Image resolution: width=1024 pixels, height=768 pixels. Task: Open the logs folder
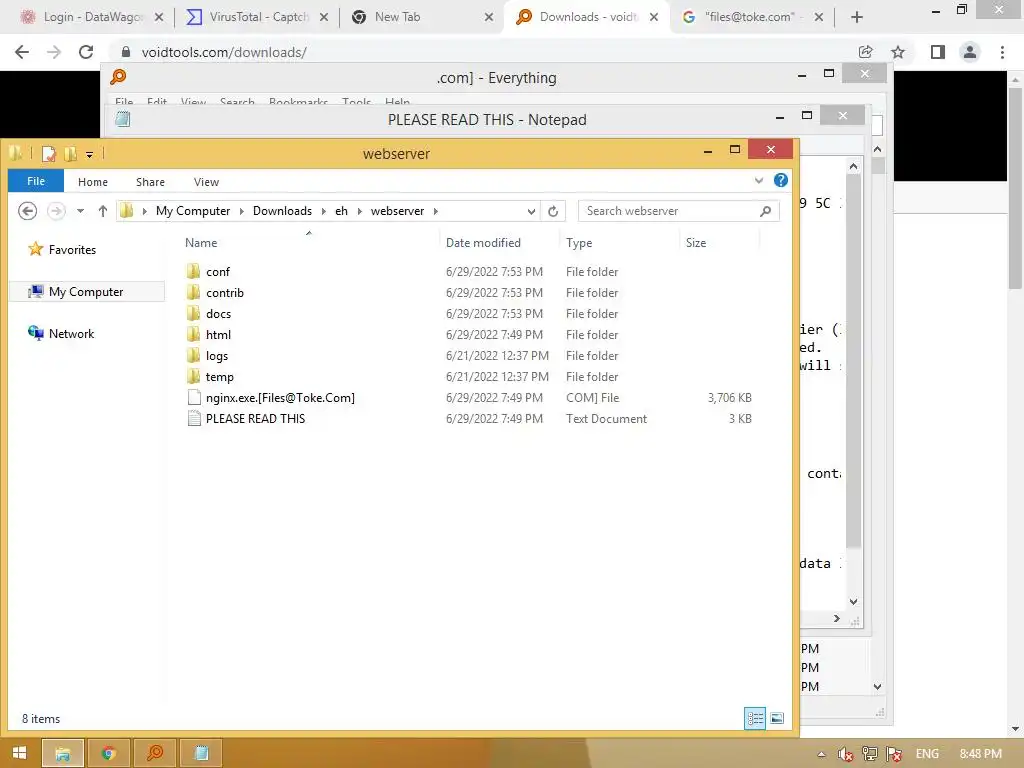pyautogui.click(x=217, y=356)
